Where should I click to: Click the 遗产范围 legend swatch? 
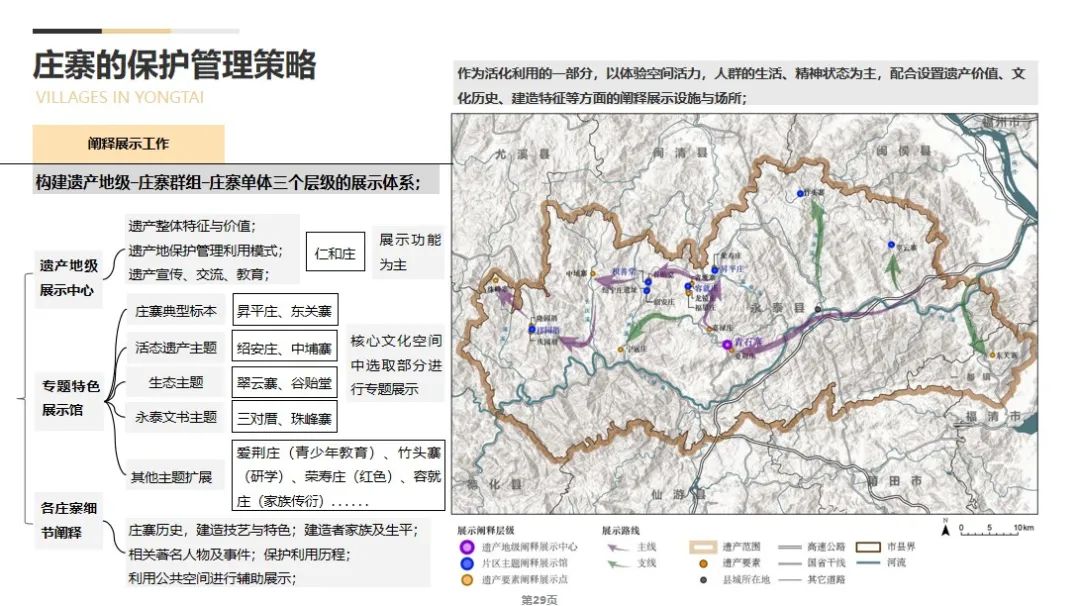pos(703,547)
